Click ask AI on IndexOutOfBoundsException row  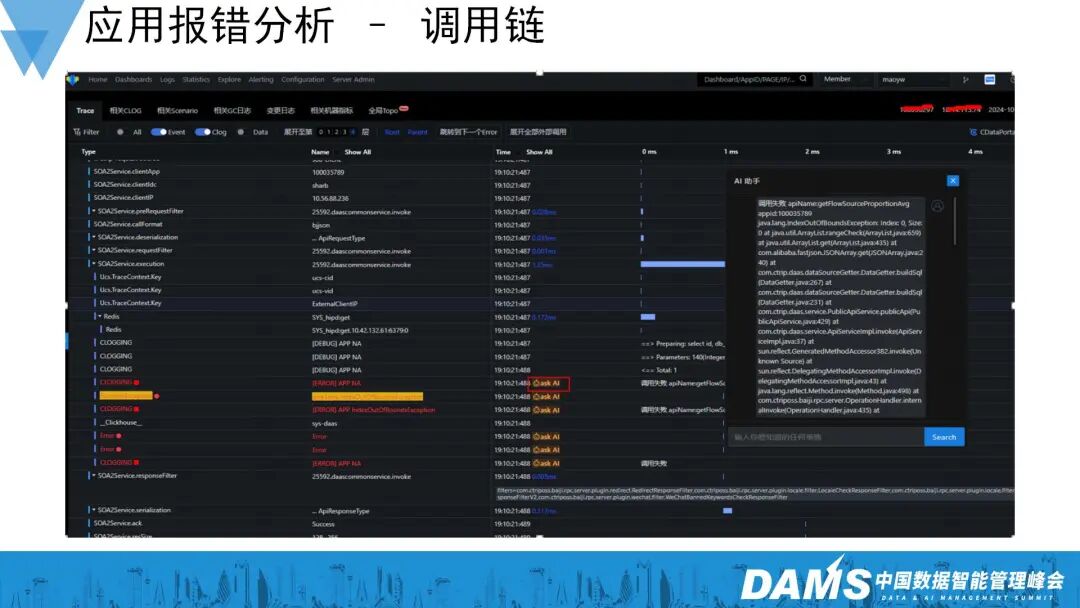pos(547,410)
